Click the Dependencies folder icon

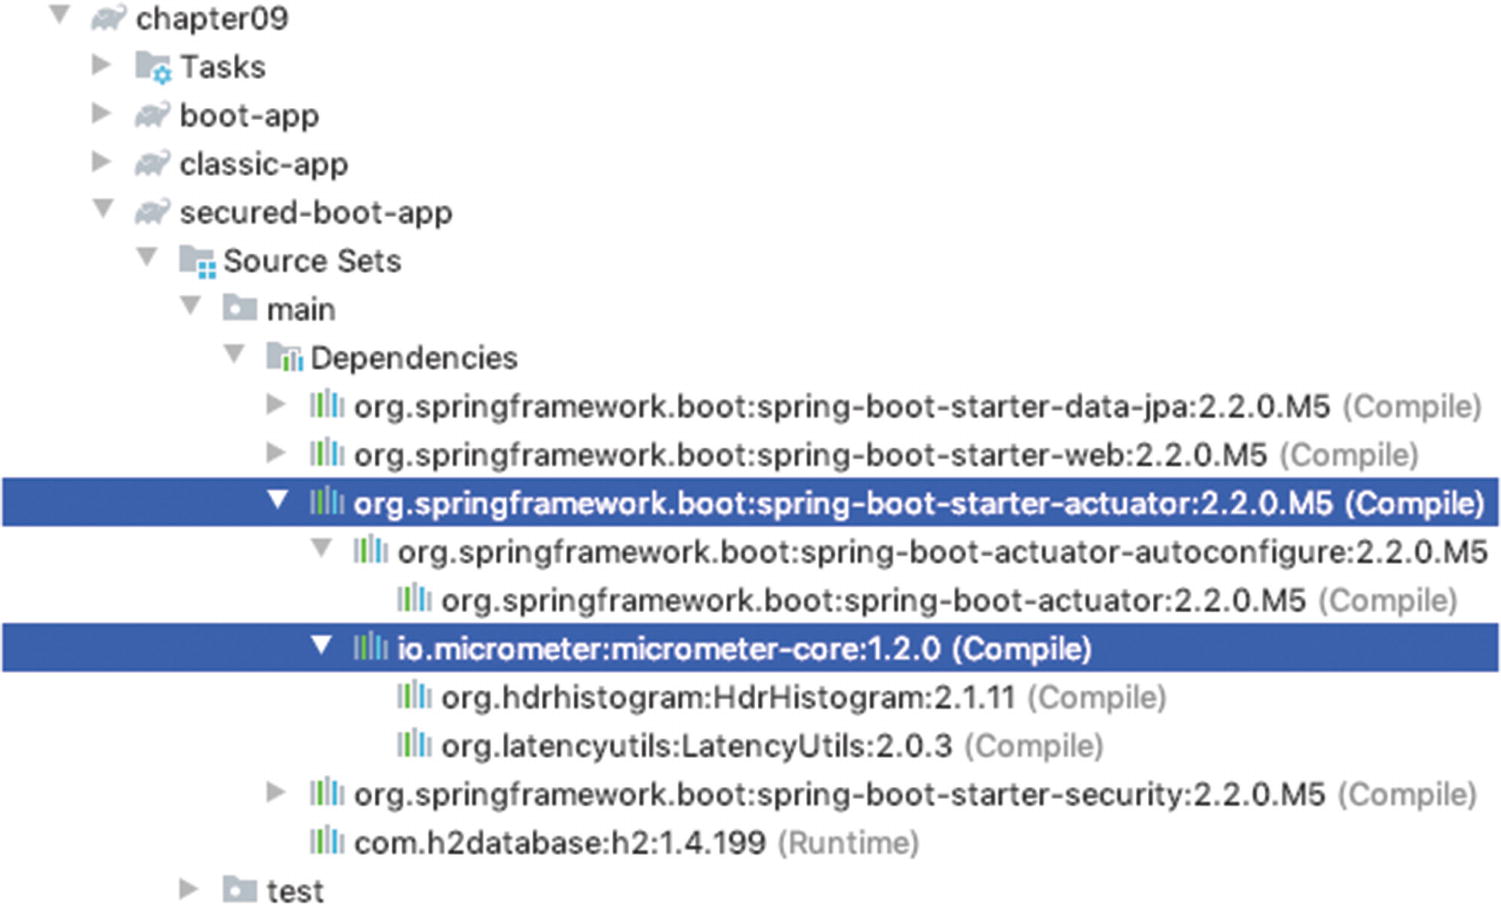pos(284,357)
